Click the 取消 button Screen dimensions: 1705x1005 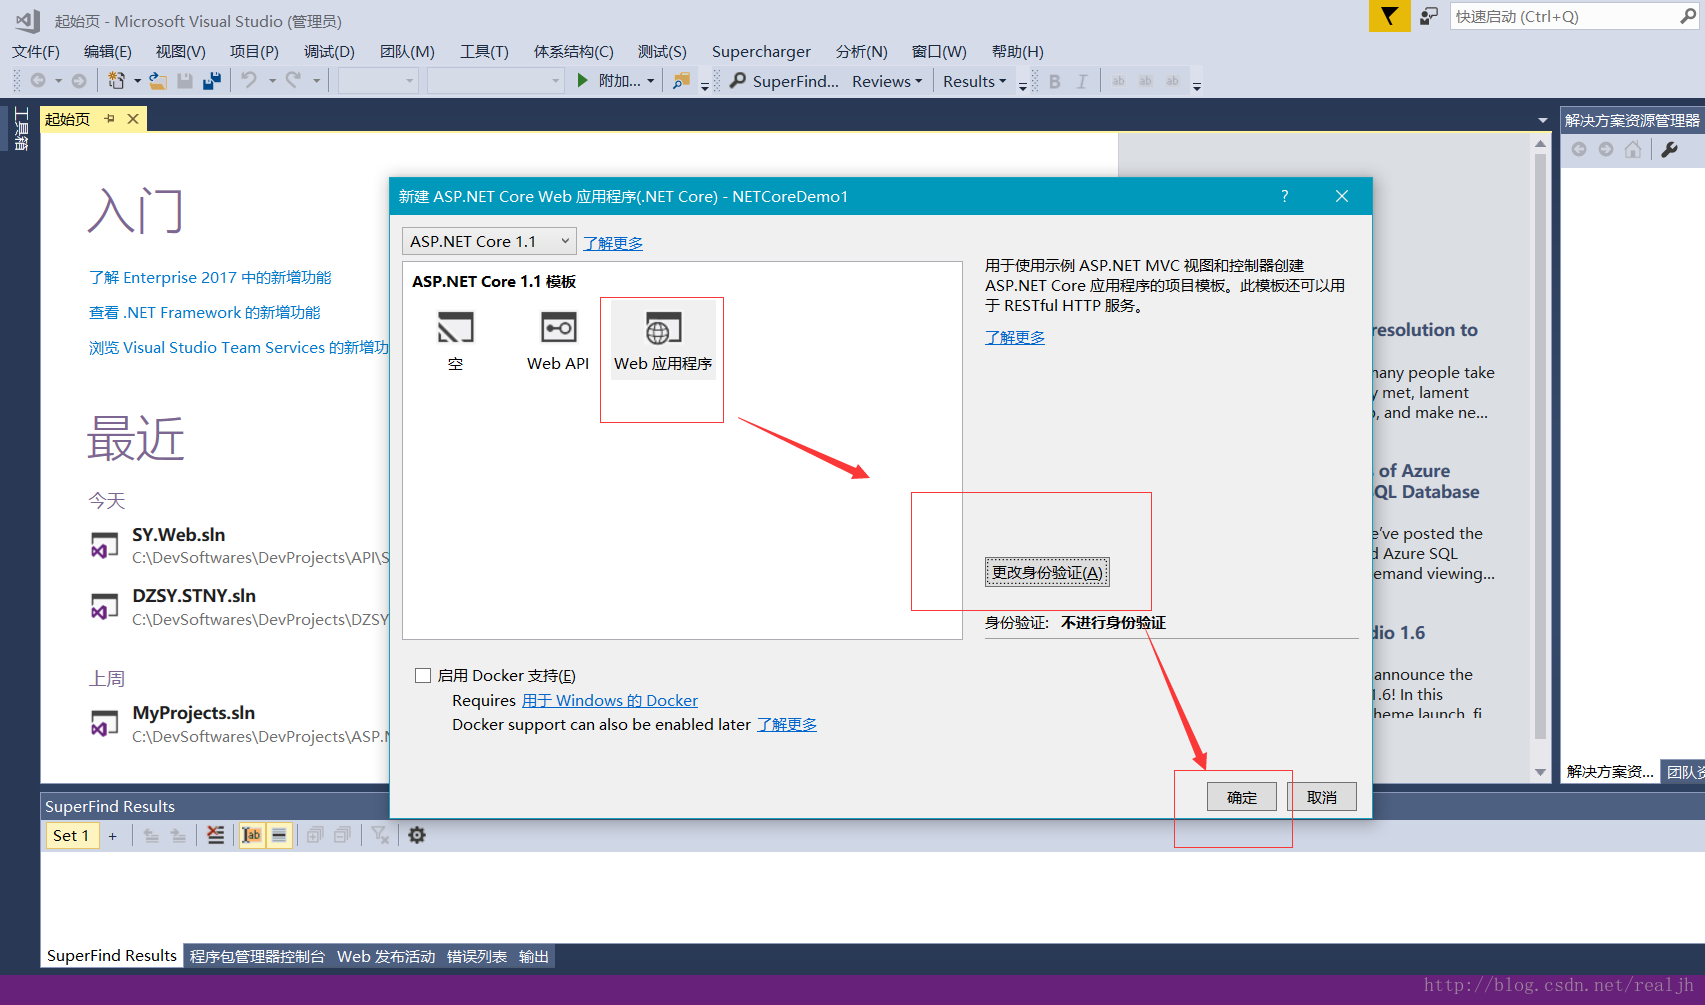point(1322,797)
